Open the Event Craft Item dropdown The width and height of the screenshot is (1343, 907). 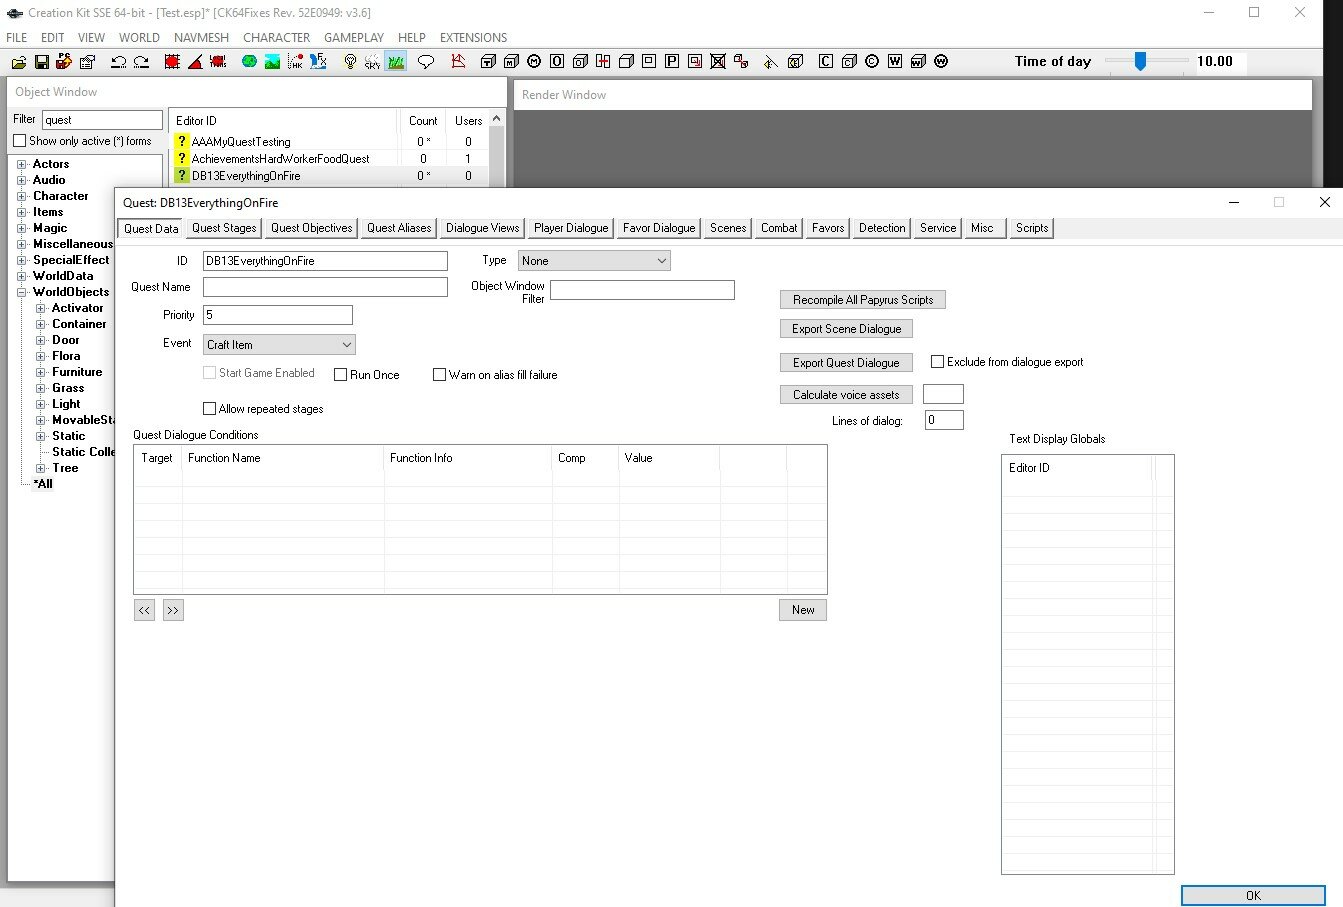[279, 345]
